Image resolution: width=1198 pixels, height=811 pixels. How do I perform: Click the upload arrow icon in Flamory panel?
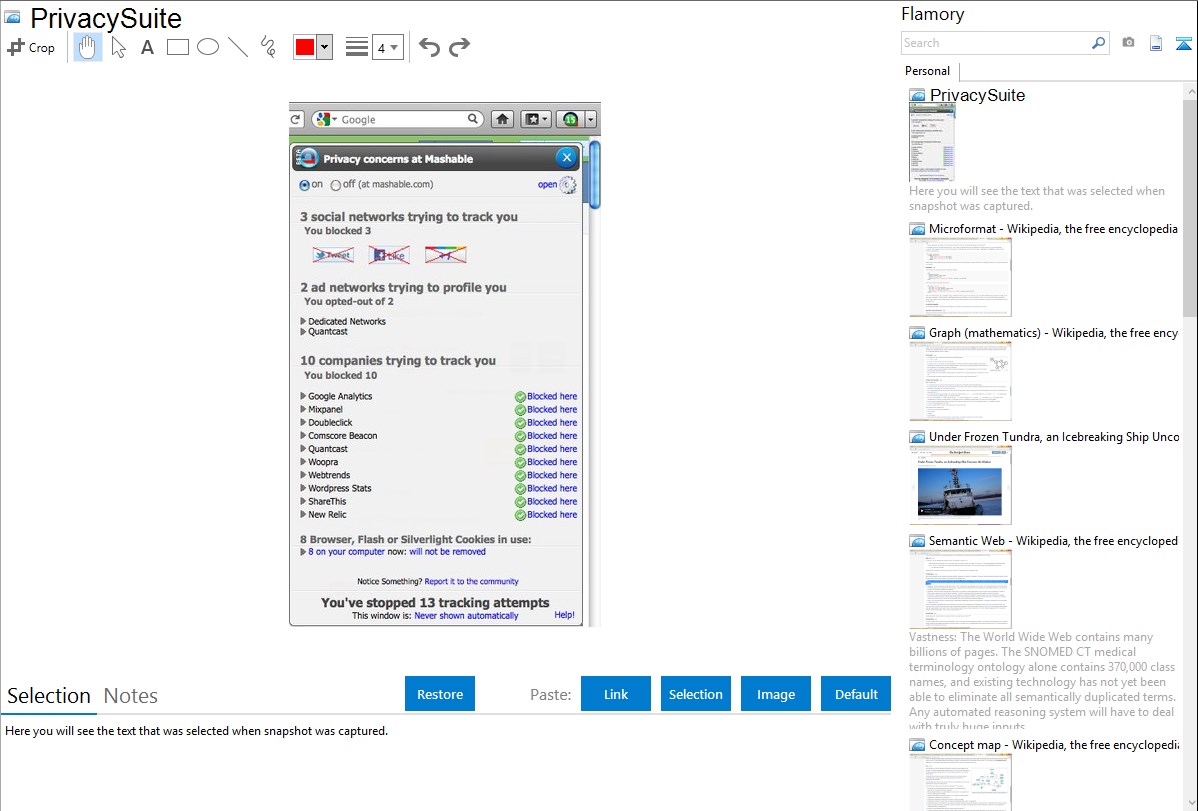pyautogui.click(x=1183, y=44)
